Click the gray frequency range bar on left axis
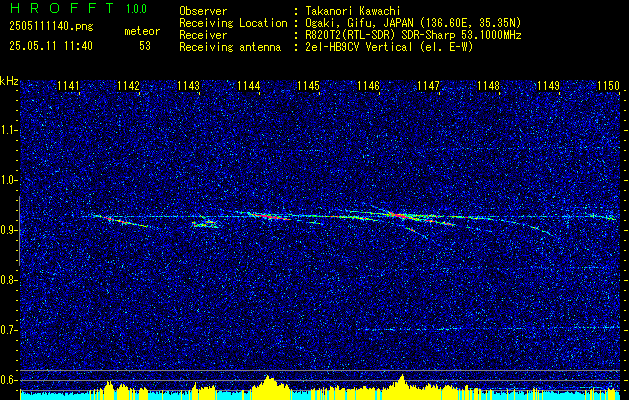629x400 pixels. click(x=19, y=231)
